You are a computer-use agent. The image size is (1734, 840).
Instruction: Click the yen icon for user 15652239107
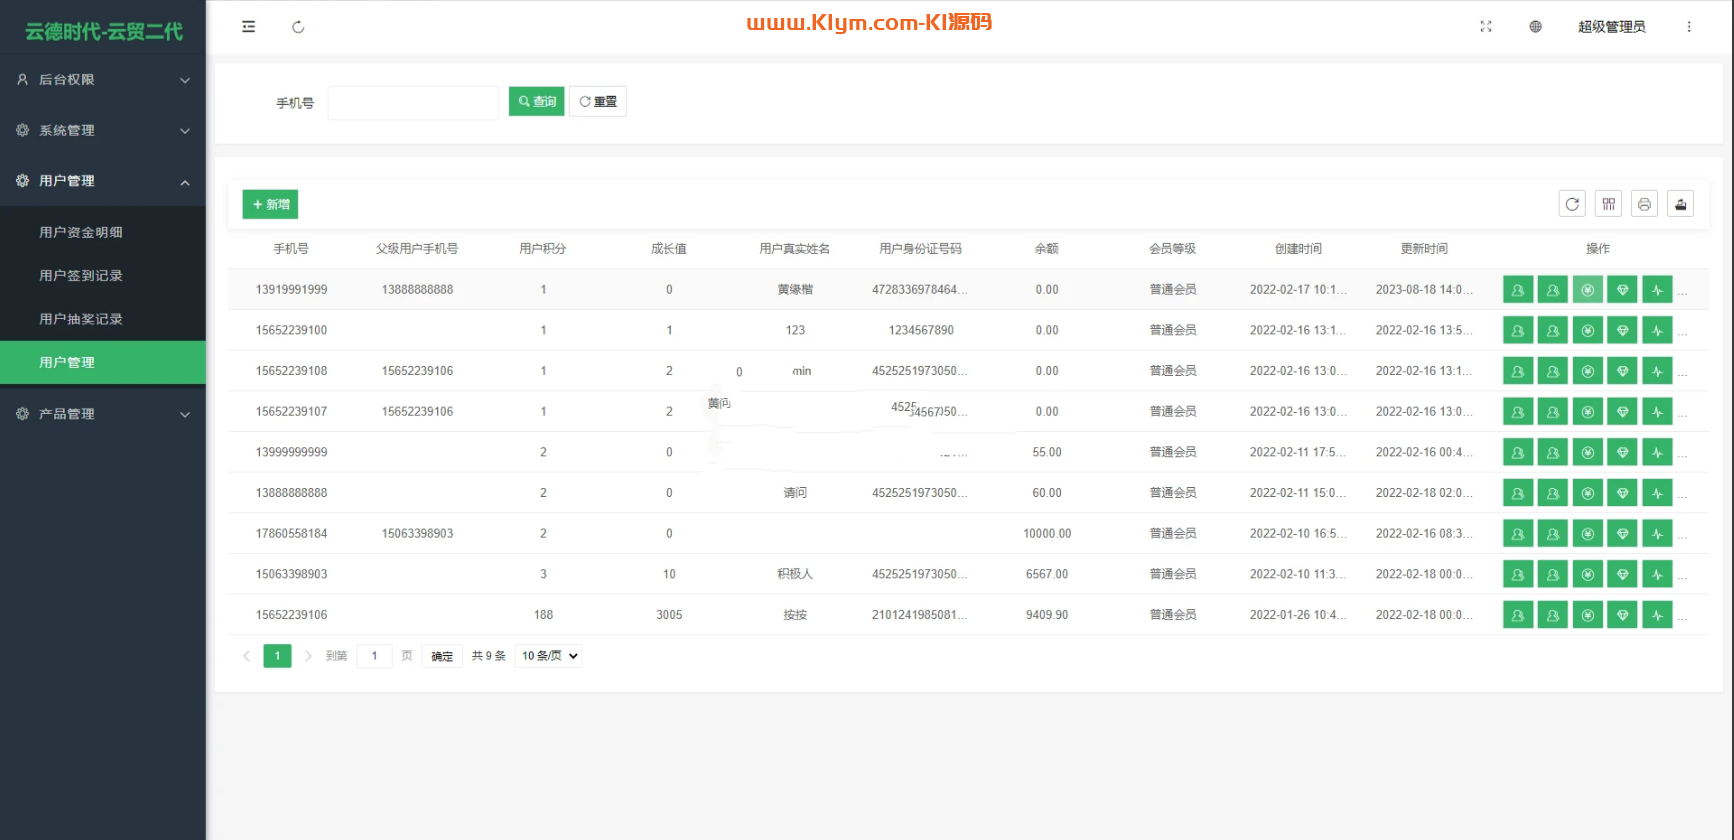tap(1588, 412)
